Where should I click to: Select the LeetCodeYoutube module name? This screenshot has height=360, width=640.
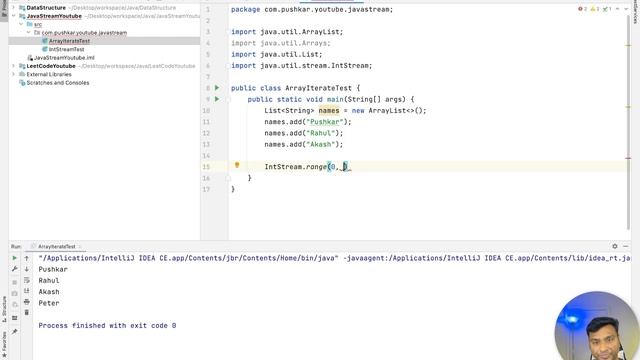coord(51,66)
